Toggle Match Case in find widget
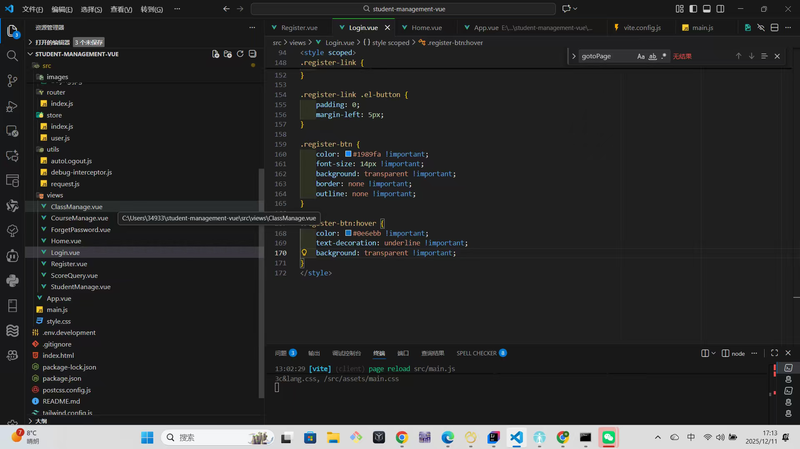The height and width of the screenshot is (449, 800). [x=641, y=56]
